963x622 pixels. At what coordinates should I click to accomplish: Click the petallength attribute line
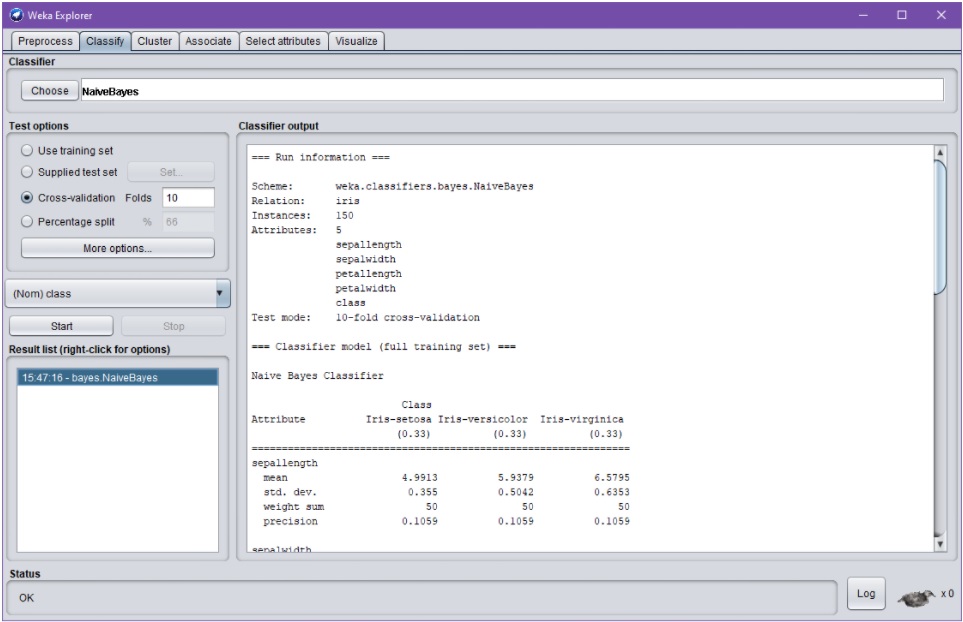pos(368,274)
